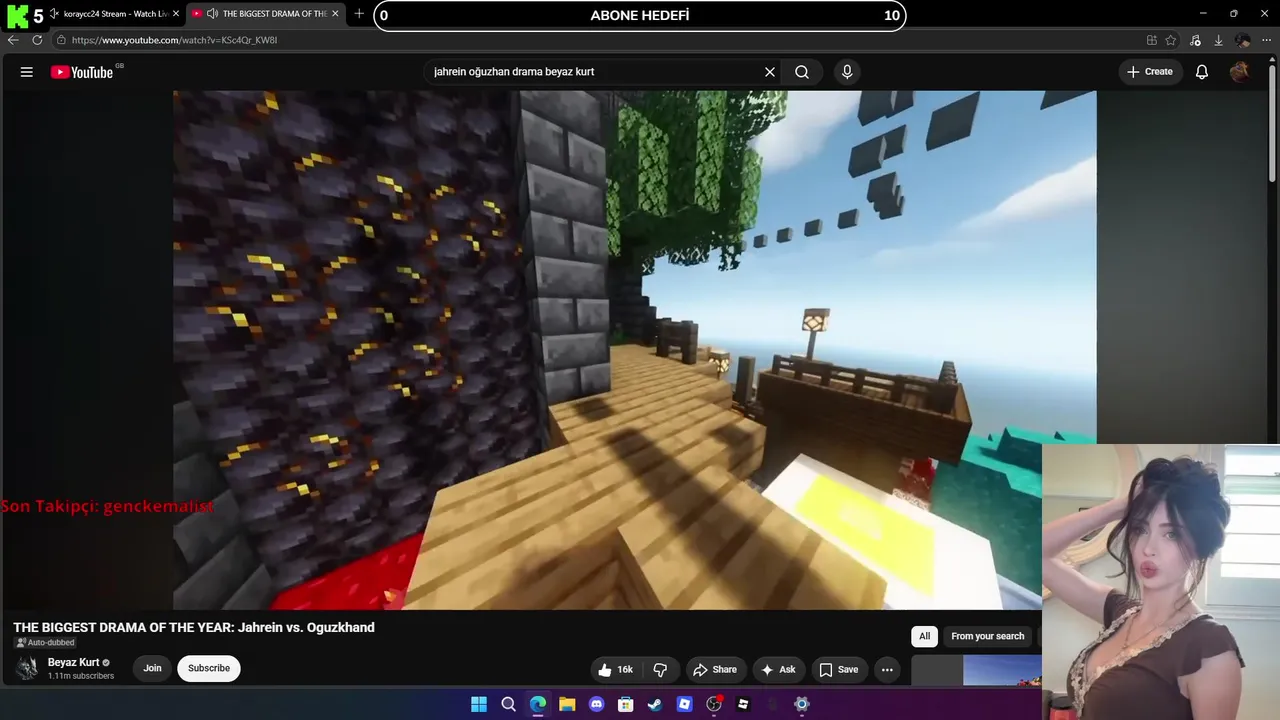
Task: Select THE BIGGEST DRAMA YouTube tab
Action: point(264,14)
